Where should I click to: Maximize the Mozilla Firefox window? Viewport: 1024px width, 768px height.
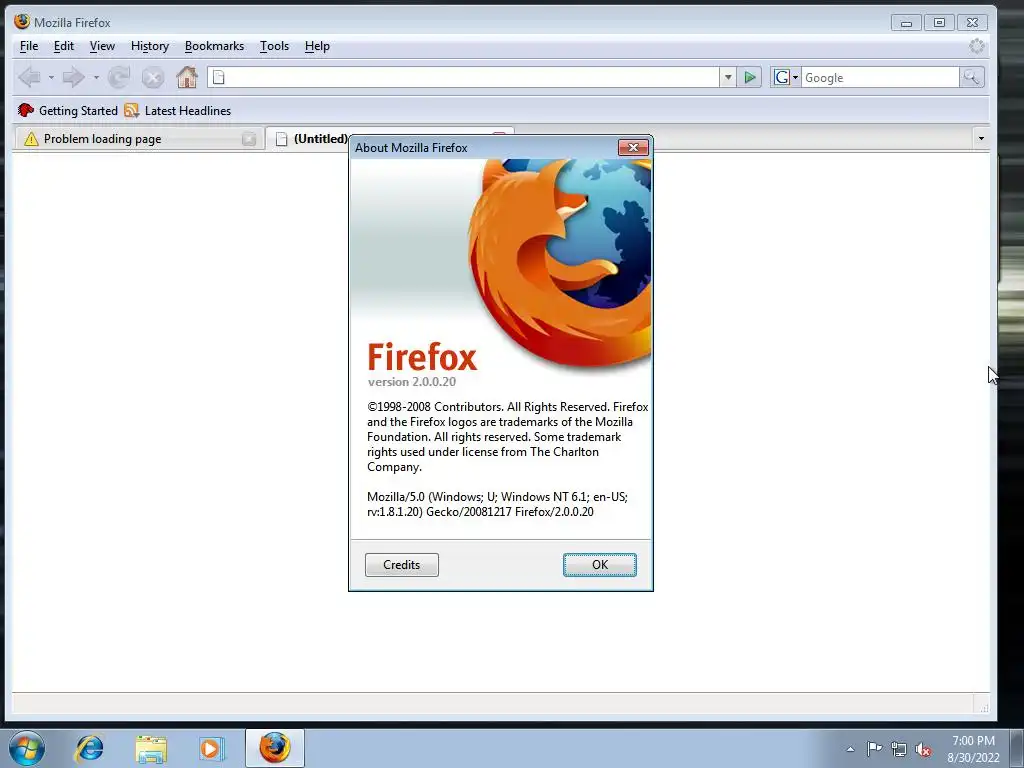(x=939, y=23)
